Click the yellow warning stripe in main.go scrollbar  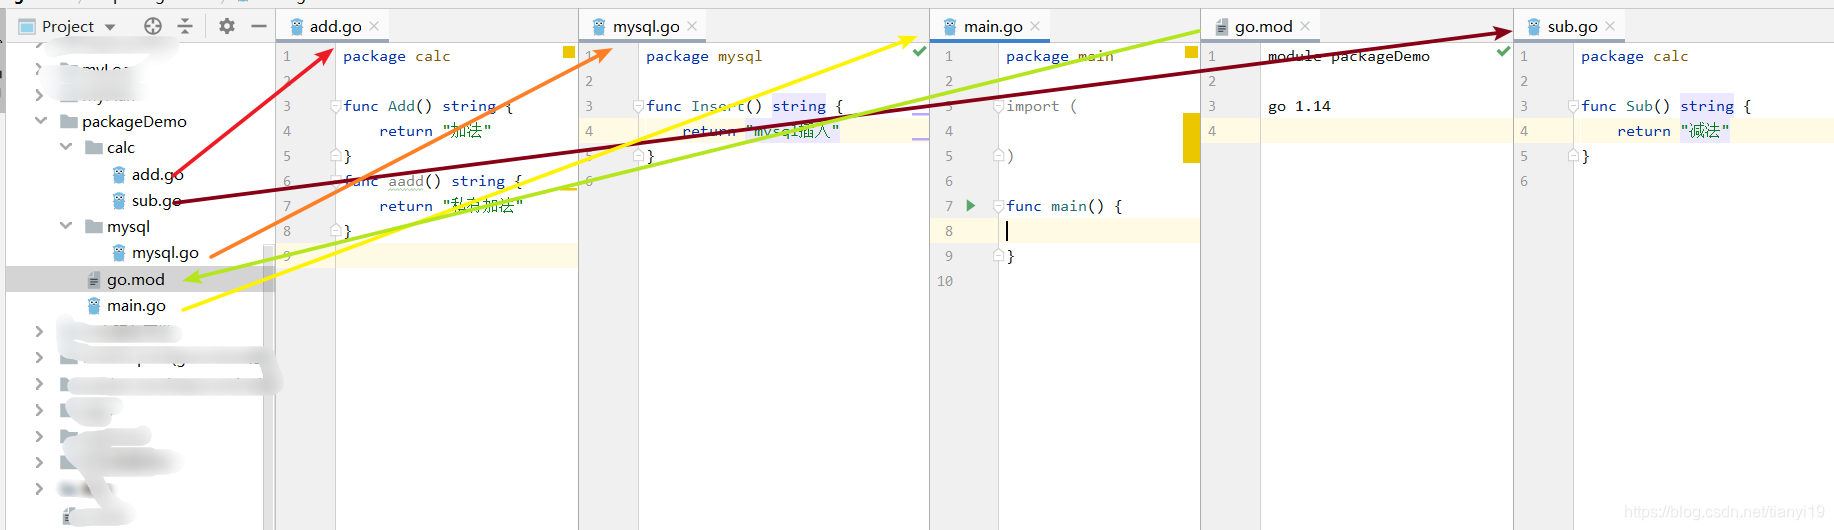[1191, 137]
